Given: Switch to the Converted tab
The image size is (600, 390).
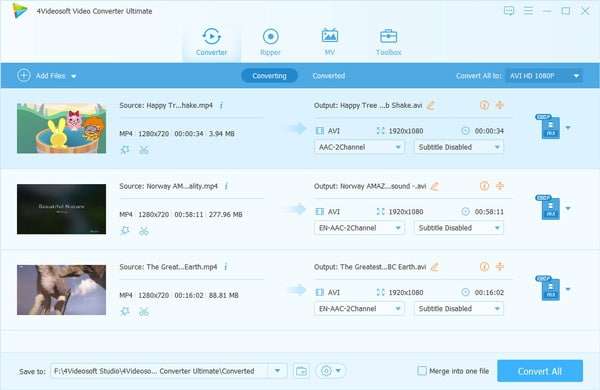Looking at the screenshot, I should [x=329, y=76].
